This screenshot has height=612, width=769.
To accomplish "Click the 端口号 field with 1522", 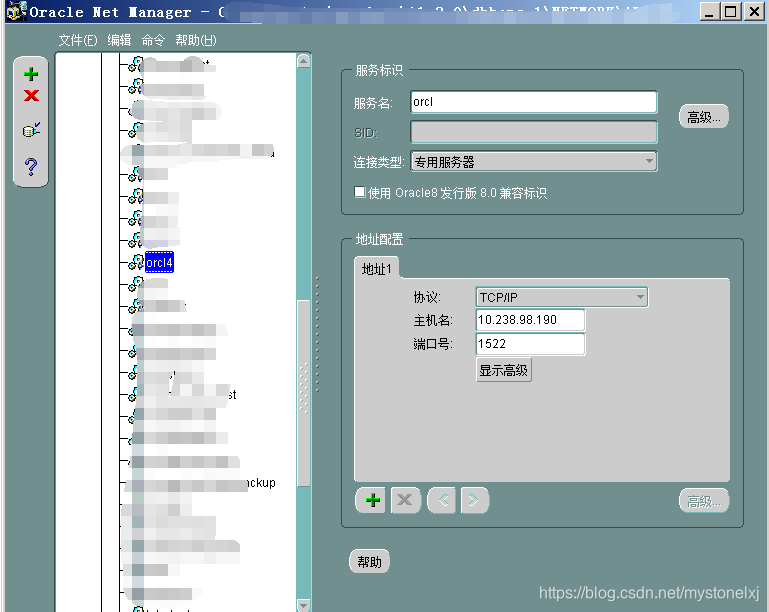I will point(530,344).
